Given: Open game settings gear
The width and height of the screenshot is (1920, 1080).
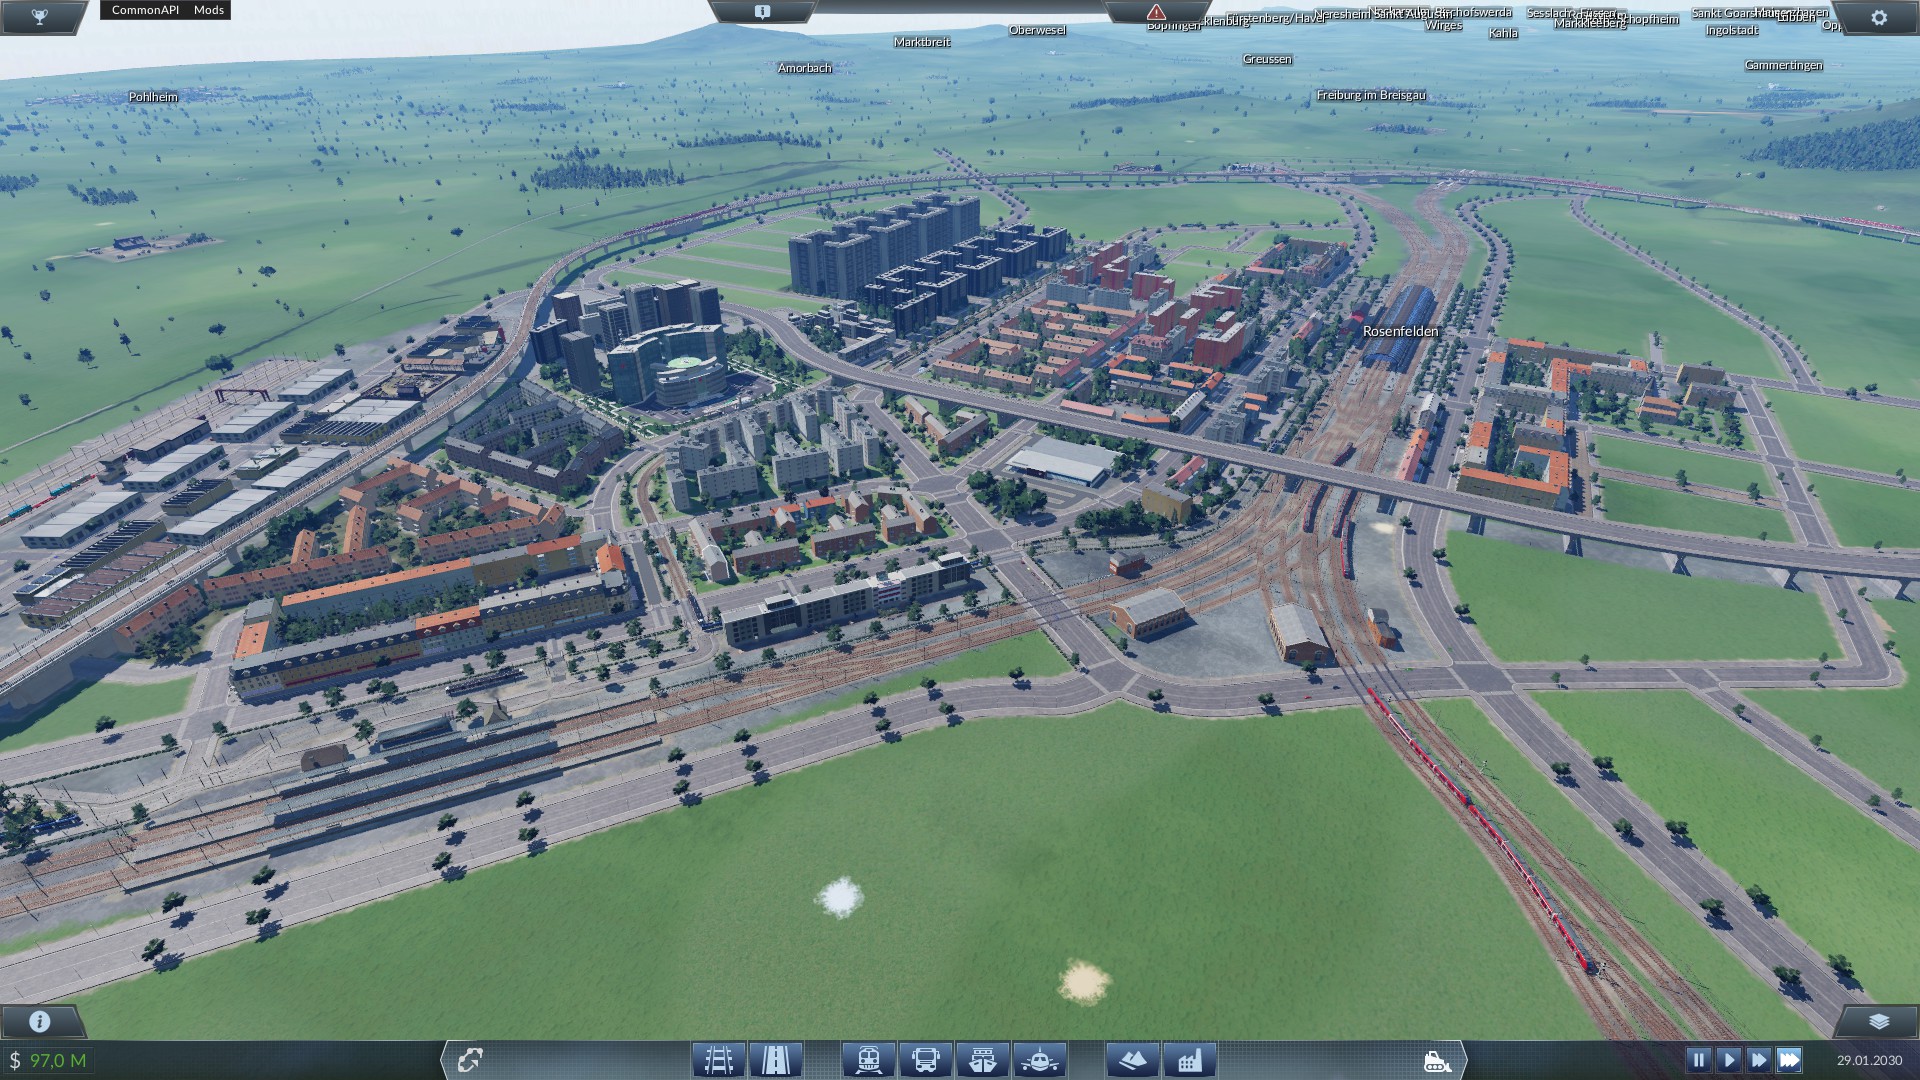Looking at the screenshot, I should [1879, 17].
